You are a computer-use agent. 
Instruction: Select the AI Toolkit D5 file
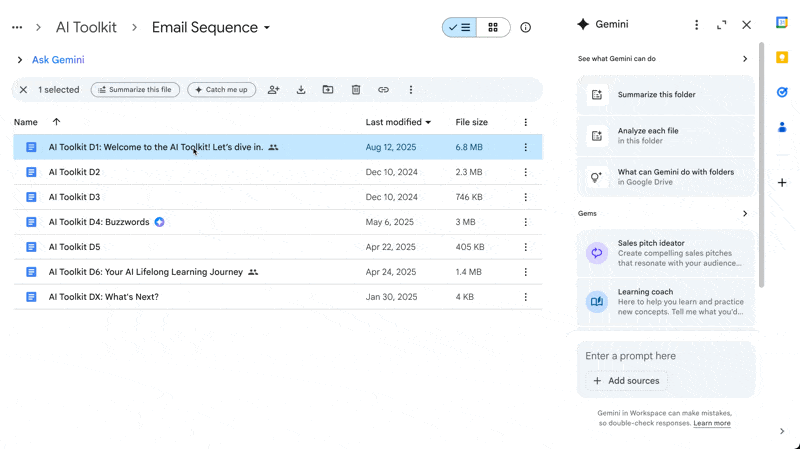278,247
